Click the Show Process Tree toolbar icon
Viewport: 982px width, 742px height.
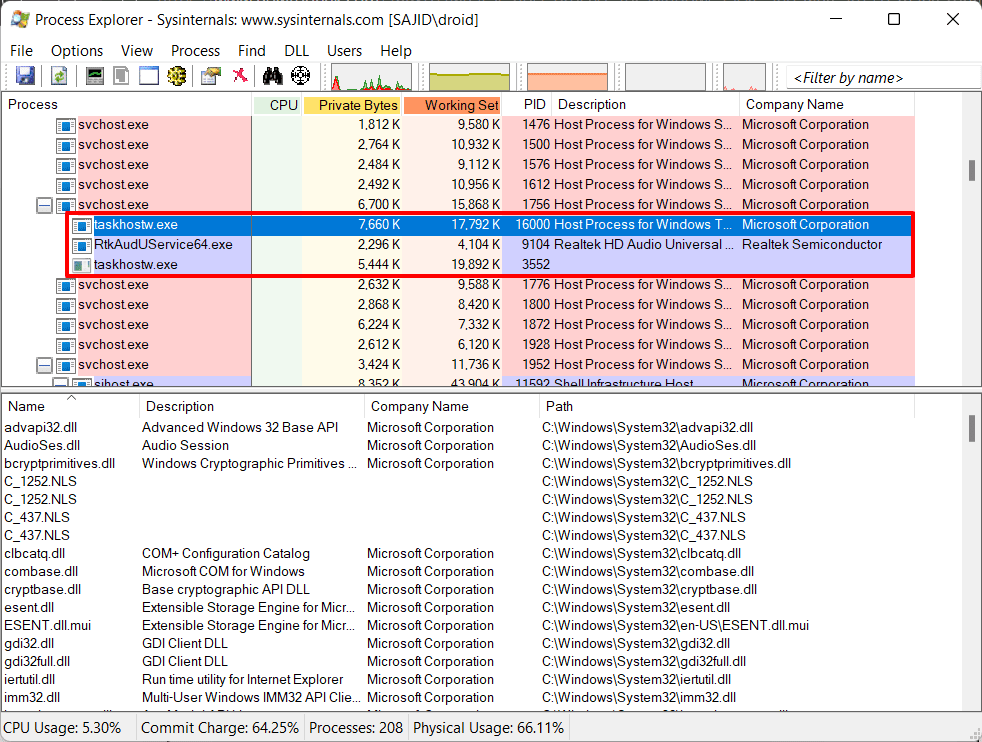tap(121, 76)
